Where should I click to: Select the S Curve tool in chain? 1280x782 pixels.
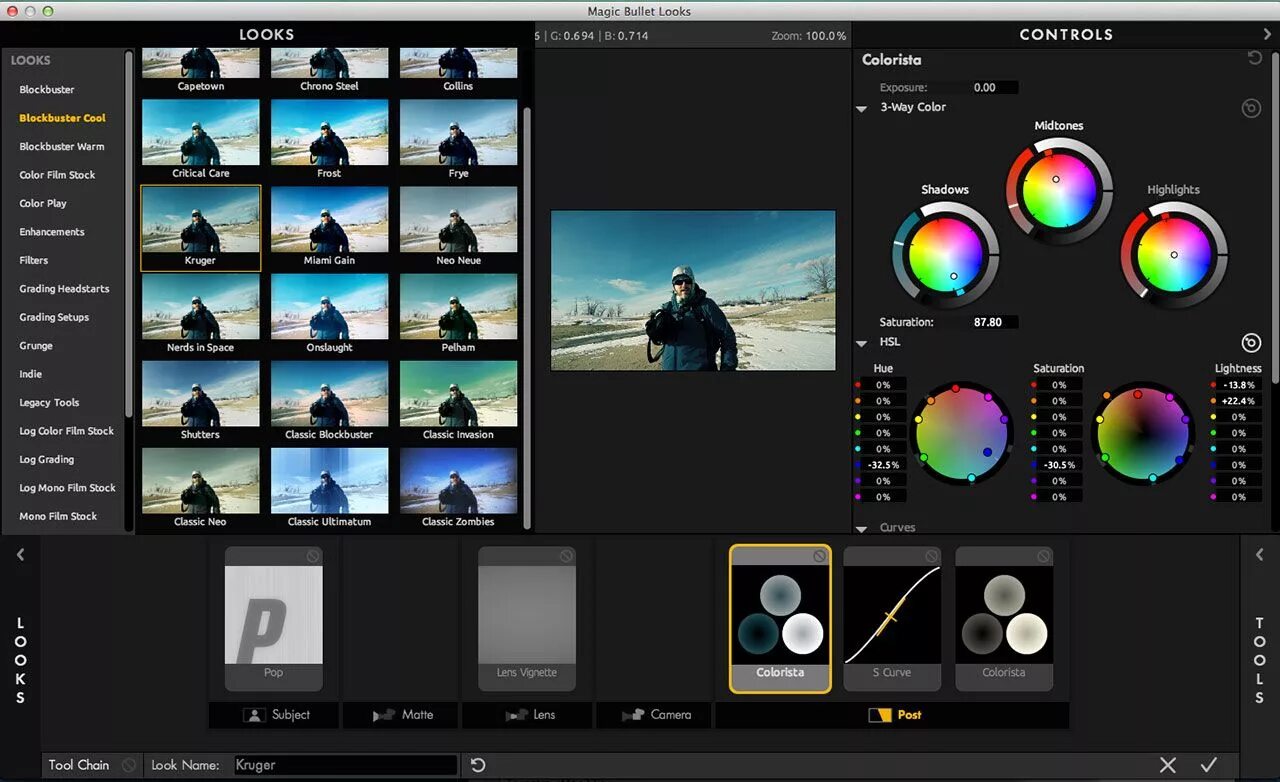tap(891, 618)
